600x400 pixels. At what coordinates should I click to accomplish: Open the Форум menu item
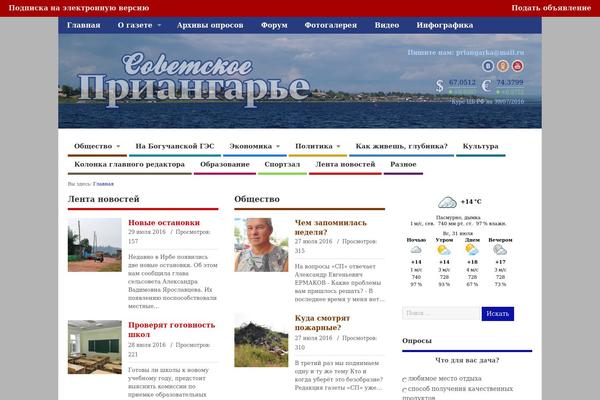coord(274,25)
